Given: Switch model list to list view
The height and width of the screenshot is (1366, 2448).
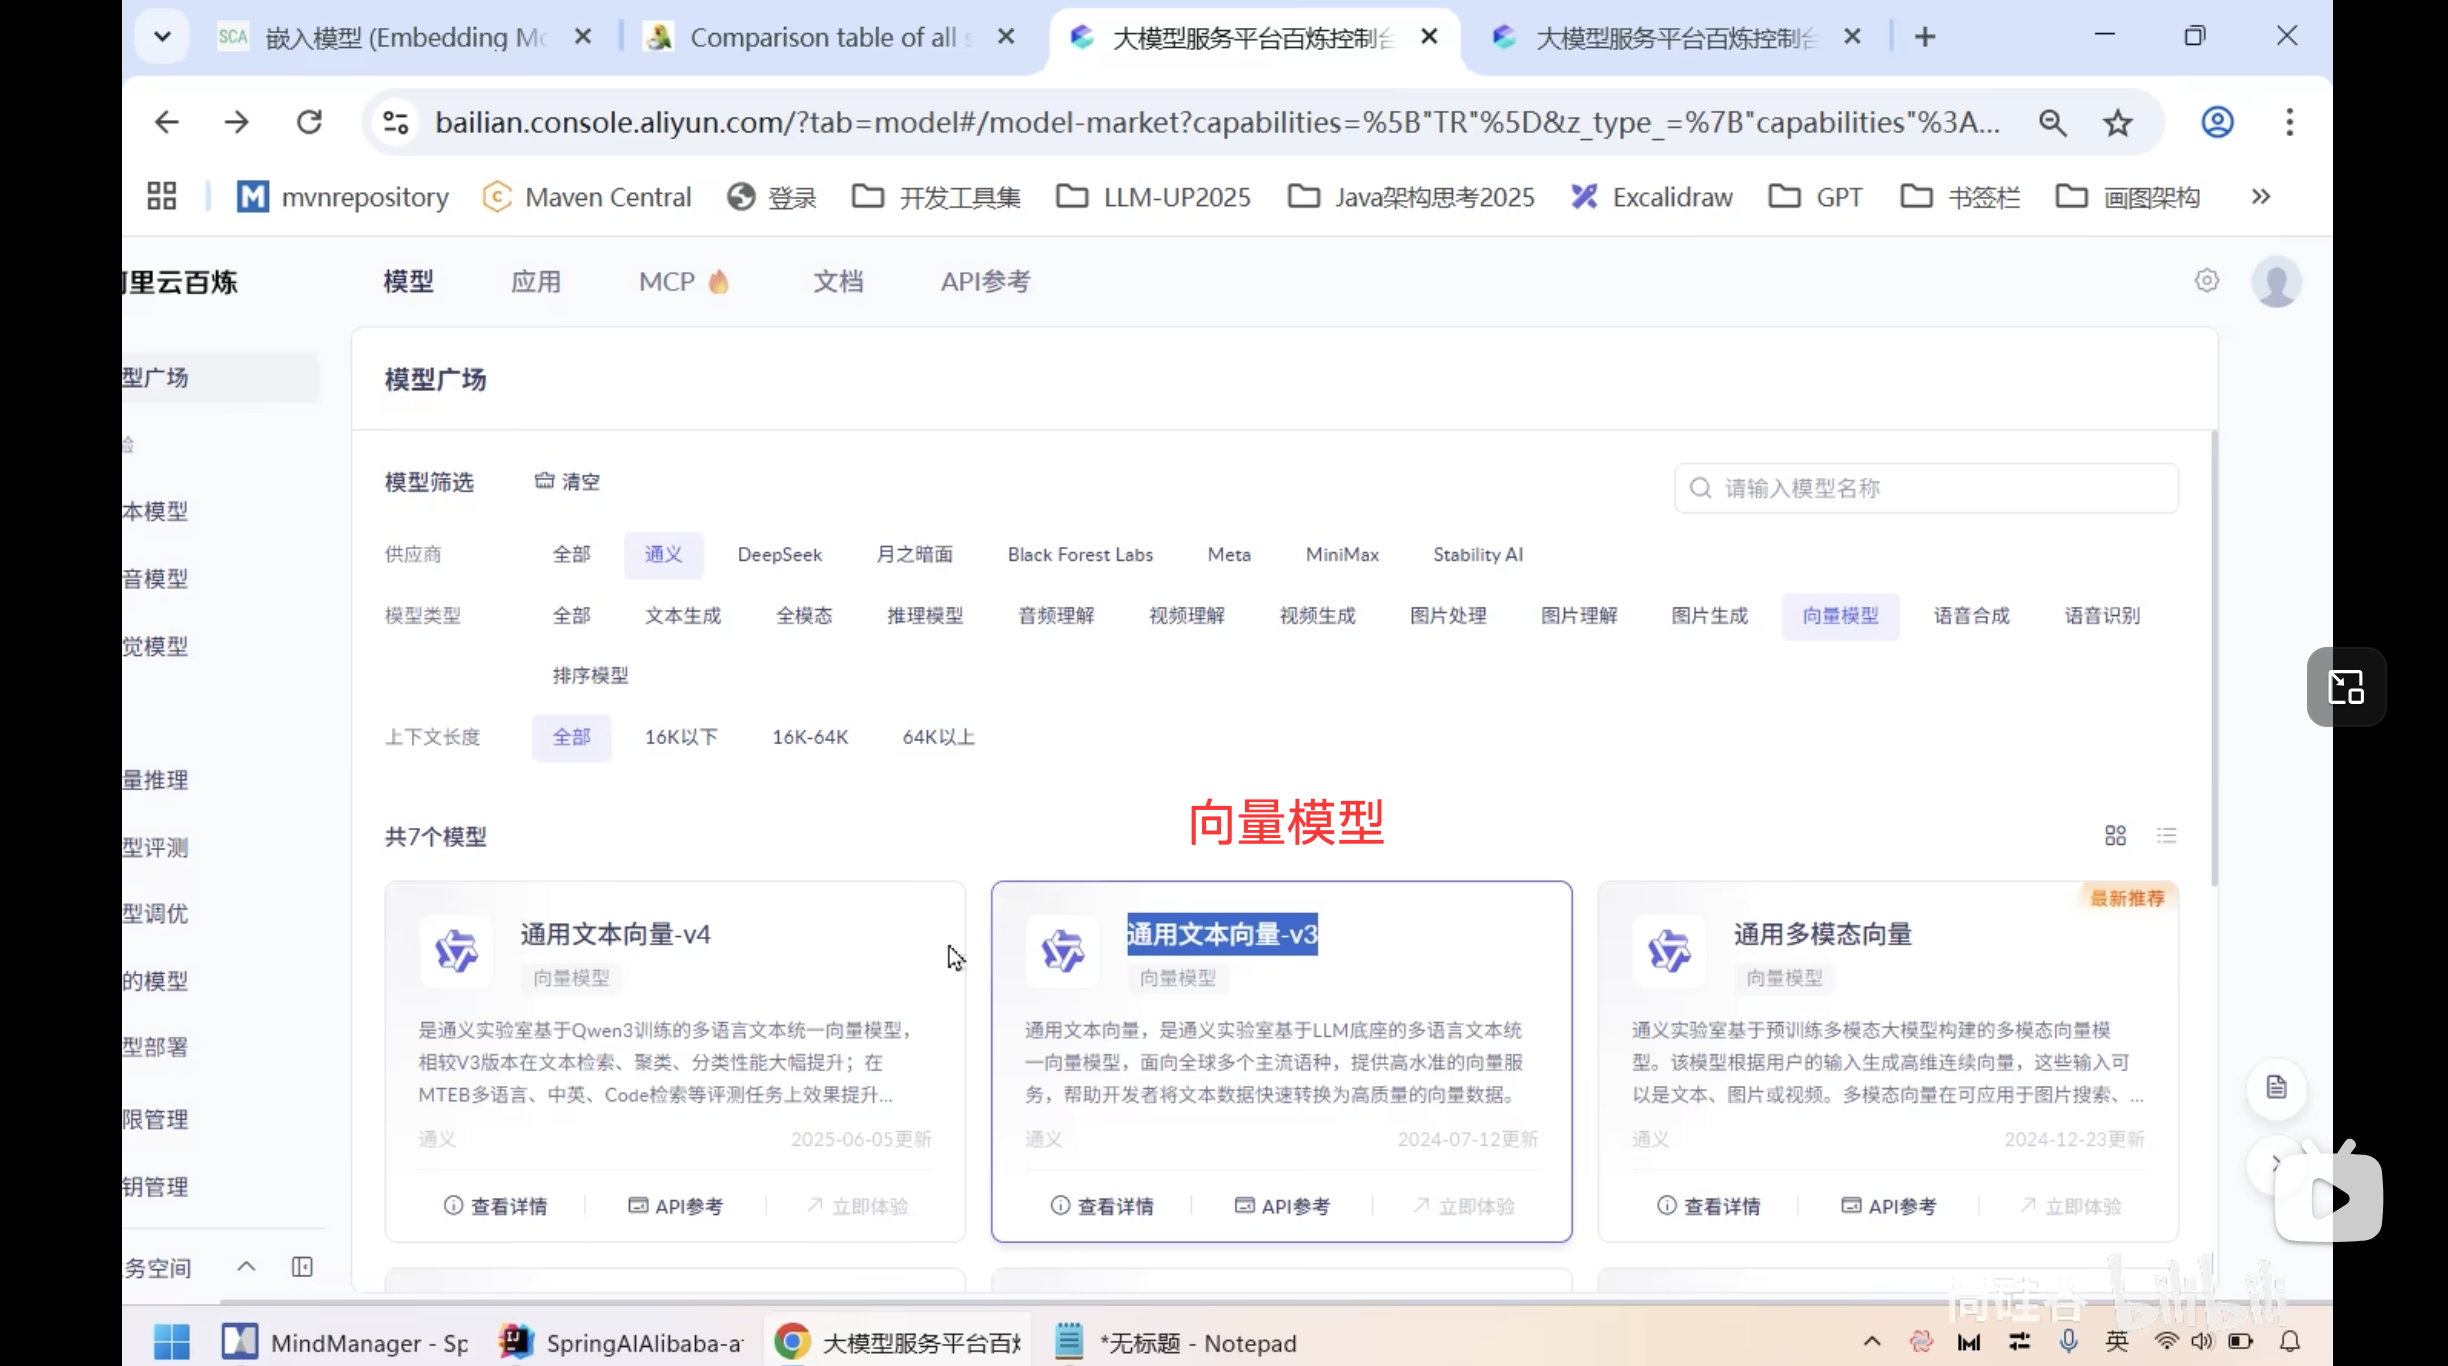Looking at the screenshot, I should click(2168, 835).
